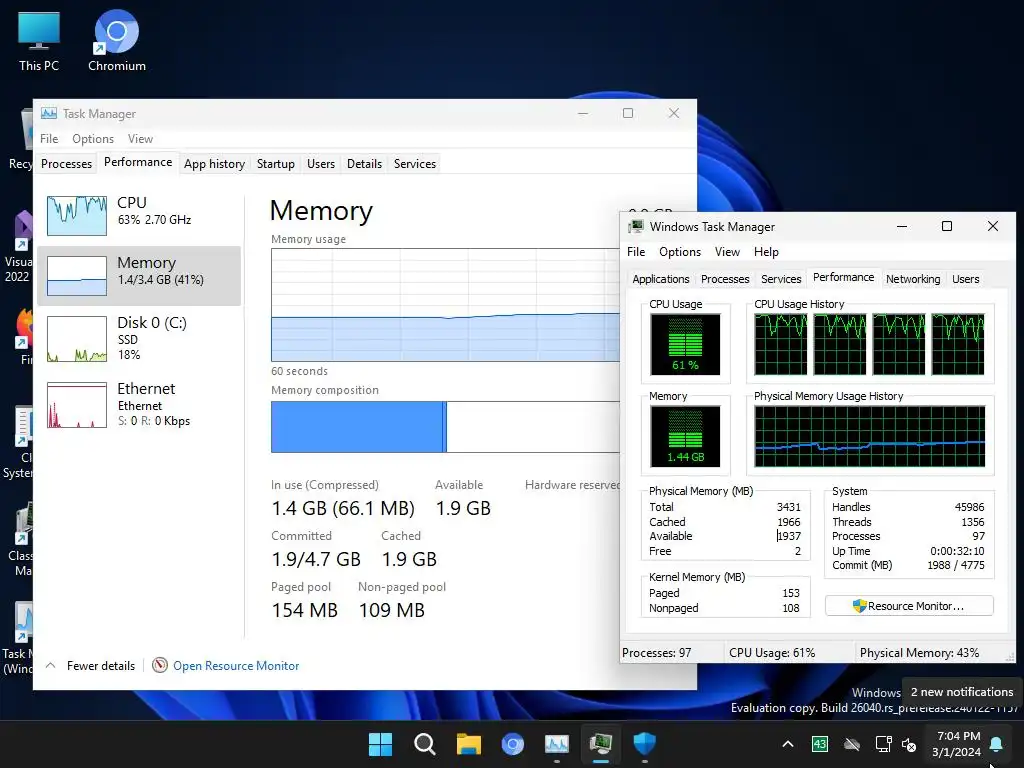This screenshot has width=1024, height=768.
Task: Open the notification bell icon
Action: point(997,744)
